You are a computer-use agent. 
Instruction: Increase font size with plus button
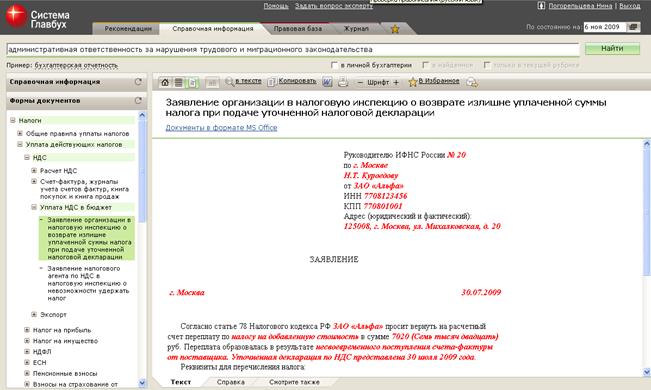396,83
